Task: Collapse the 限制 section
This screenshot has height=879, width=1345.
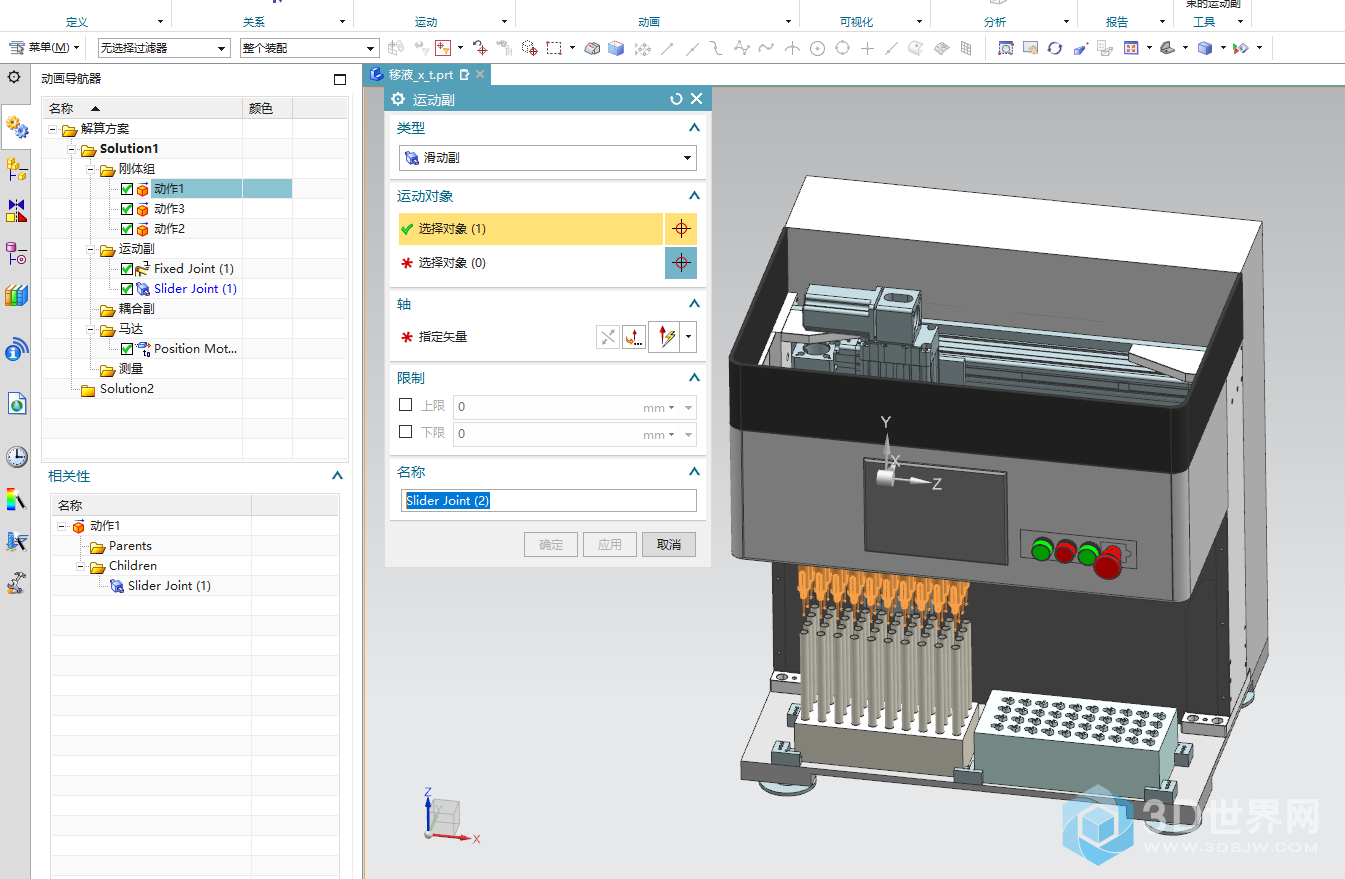Action: (x=694, y=378)
